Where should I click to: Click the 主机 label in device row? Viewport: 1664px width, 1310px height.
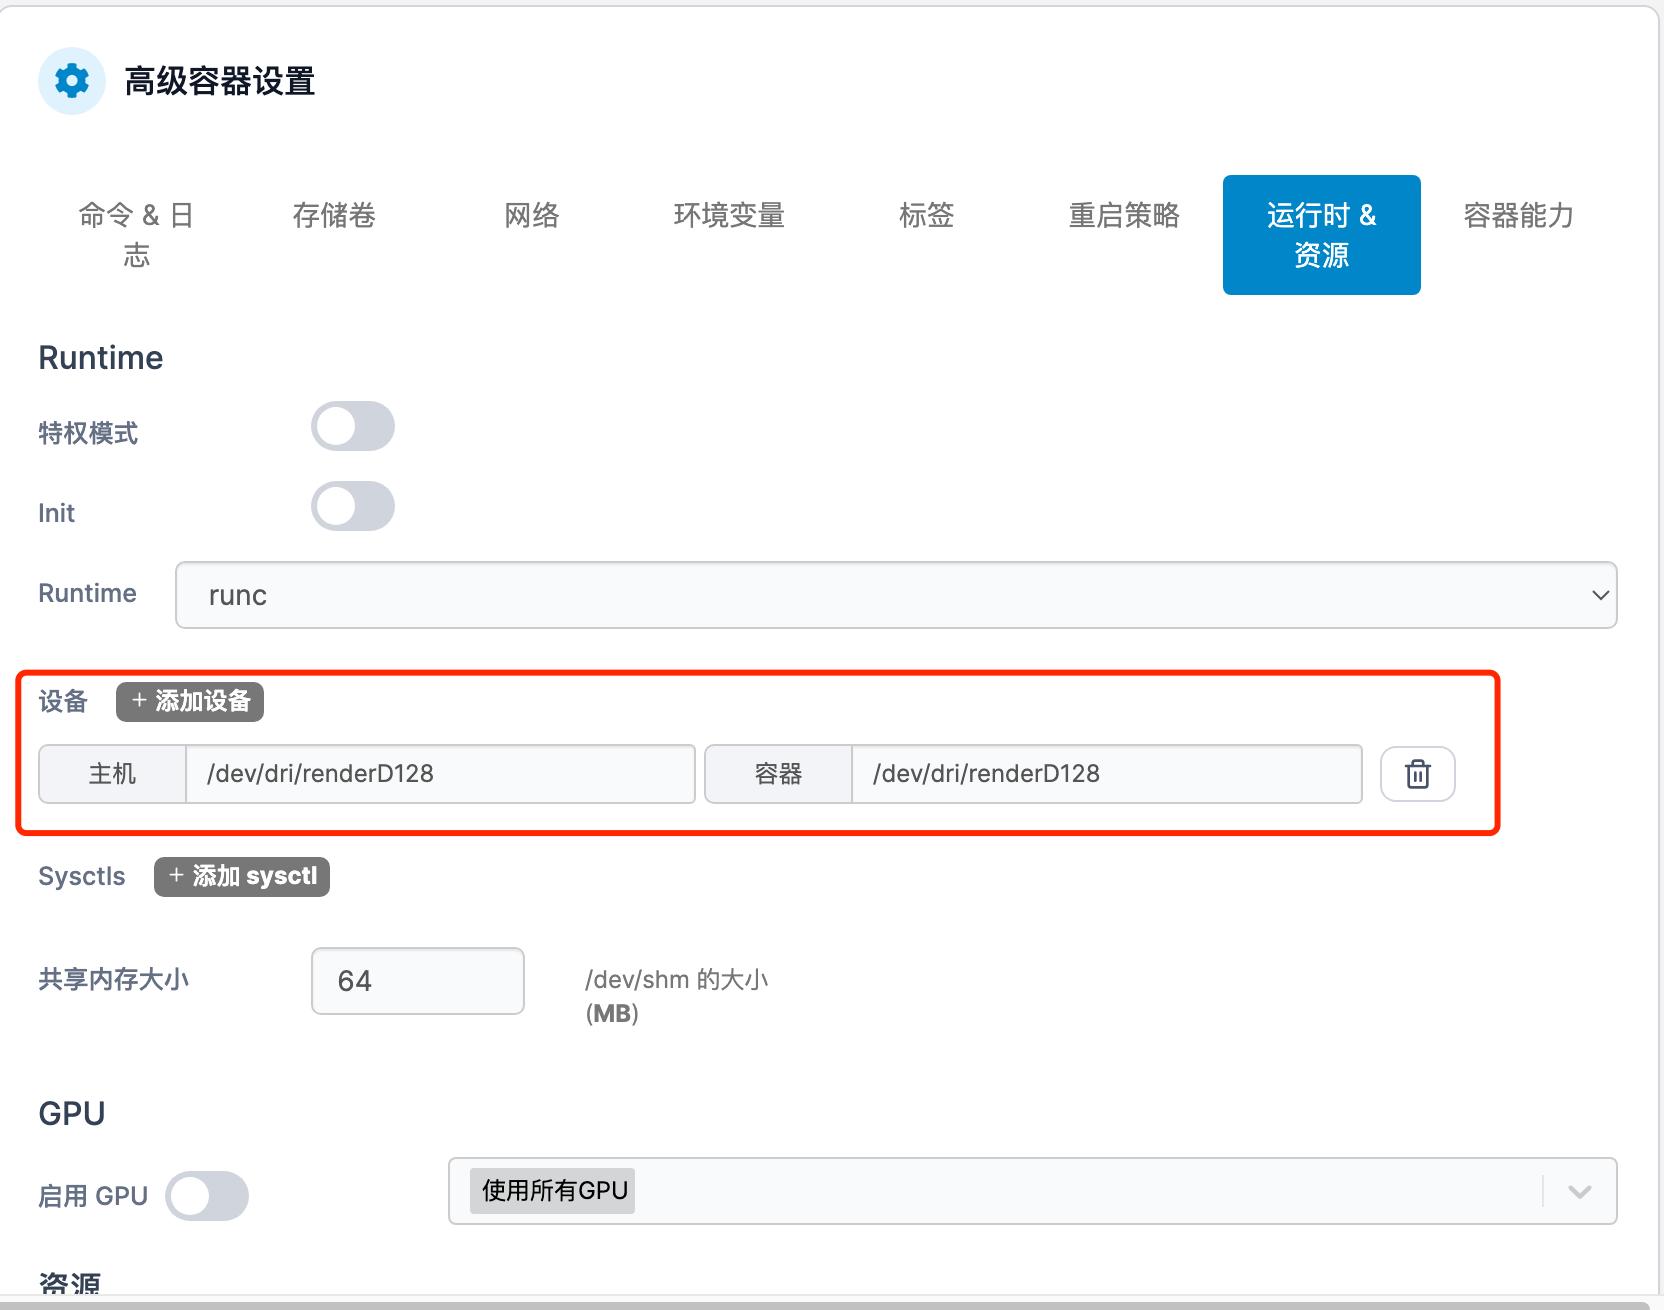pyautogui.click(x=111, y=773)
